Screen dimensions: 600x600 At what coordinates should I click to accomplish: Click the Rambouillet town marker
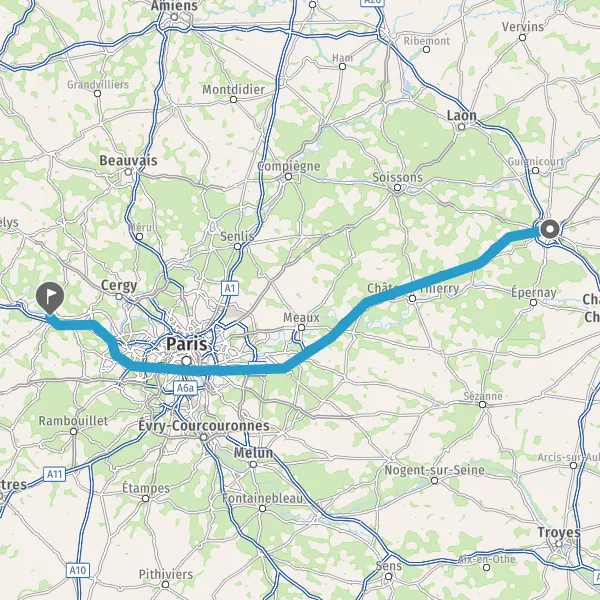click(x=73, y=432)
